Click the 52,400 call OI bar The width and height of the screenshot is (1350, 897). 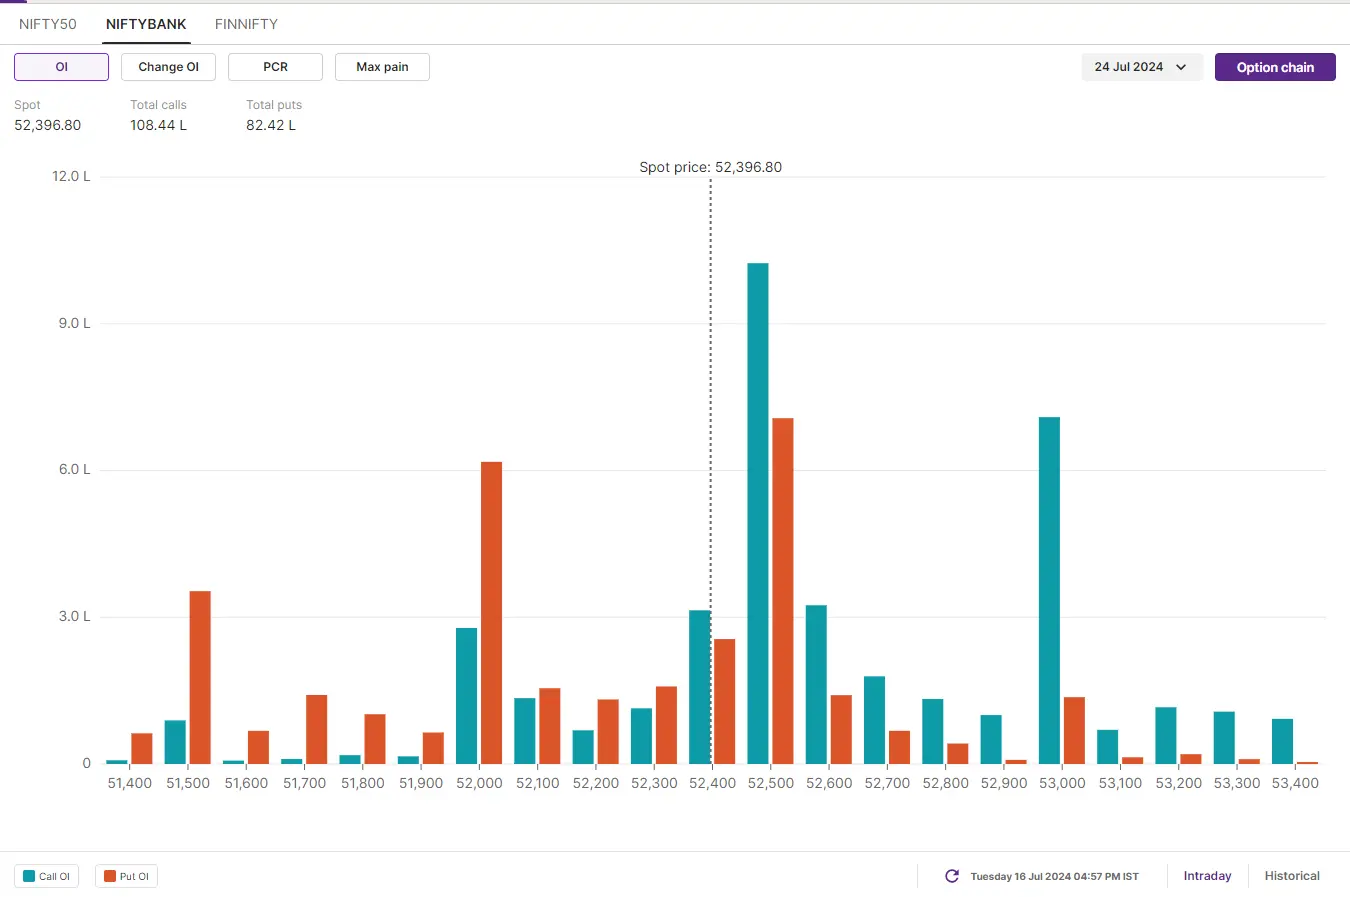tap(700, 687)
